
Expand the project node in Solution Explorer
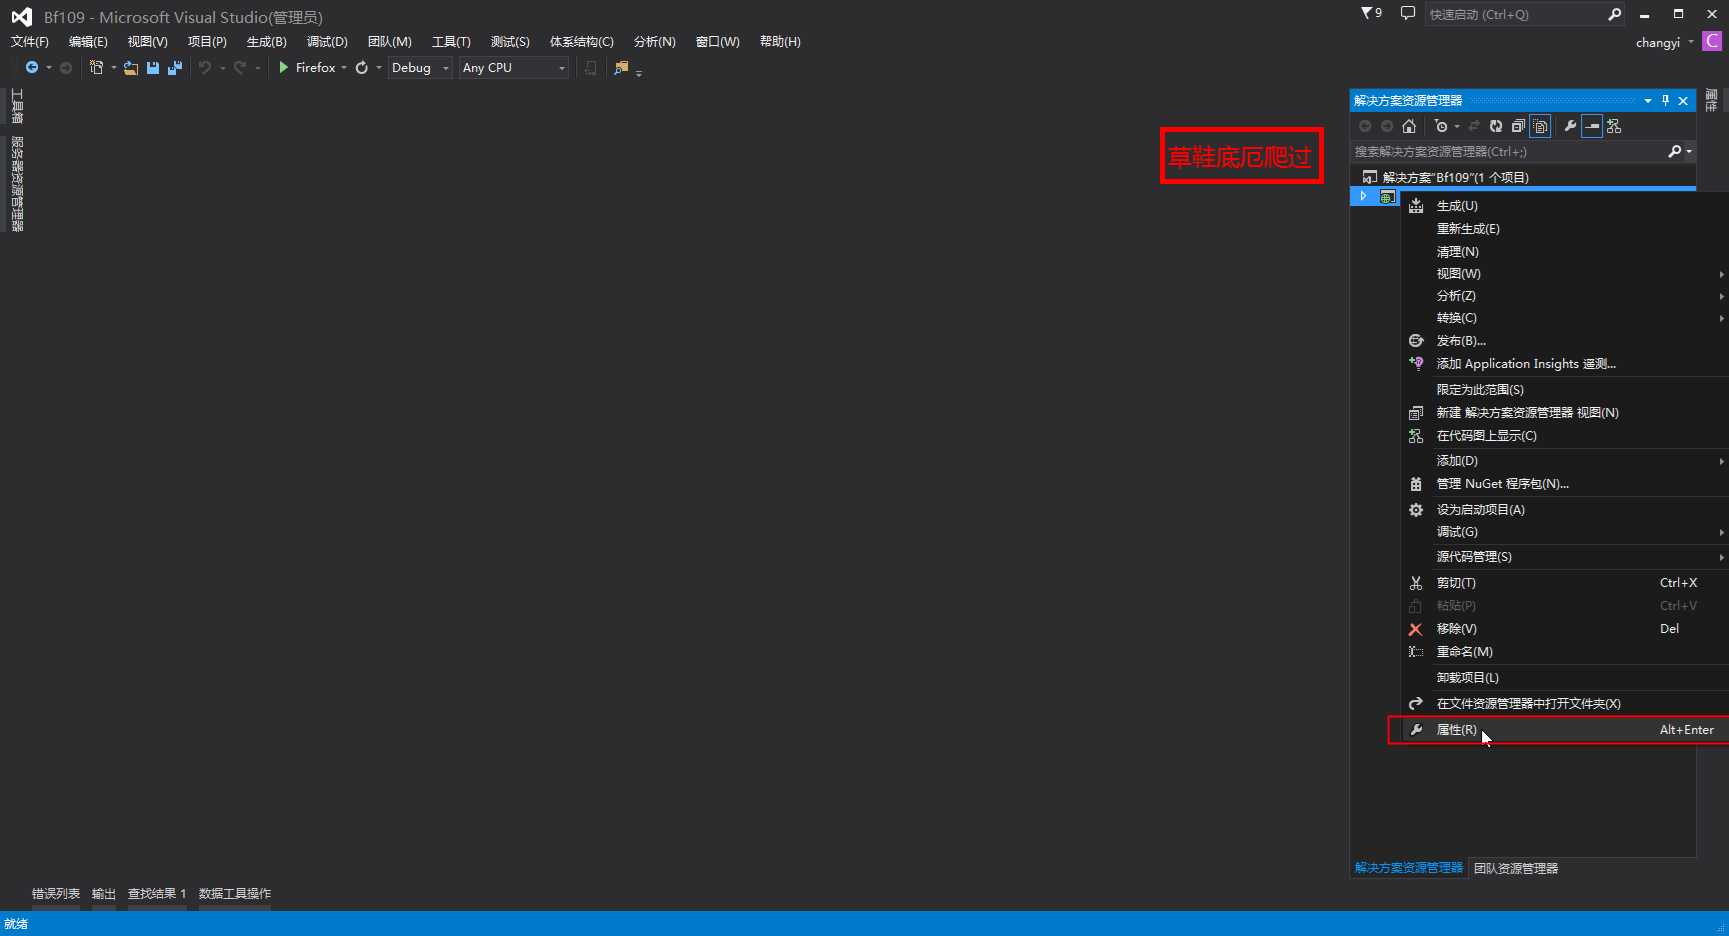(1363, 196)
